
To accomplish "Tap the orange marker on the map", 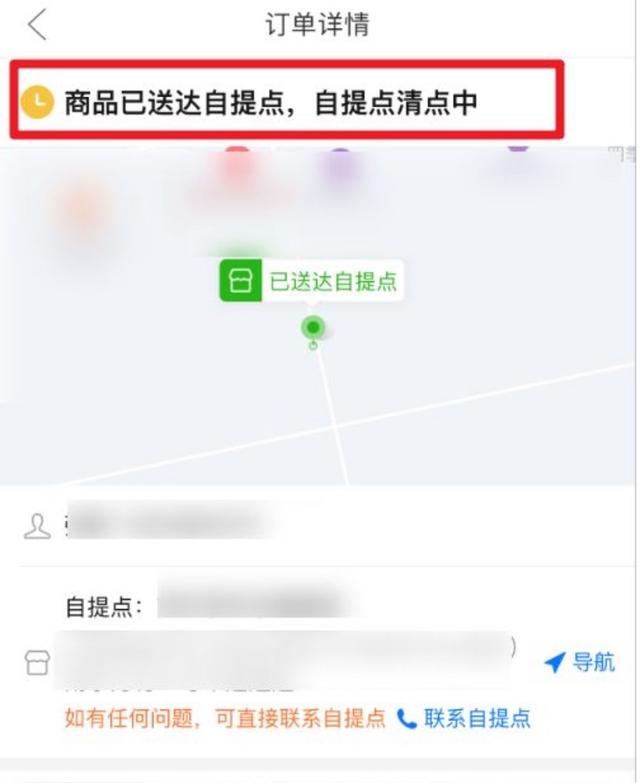I will 82,212.
